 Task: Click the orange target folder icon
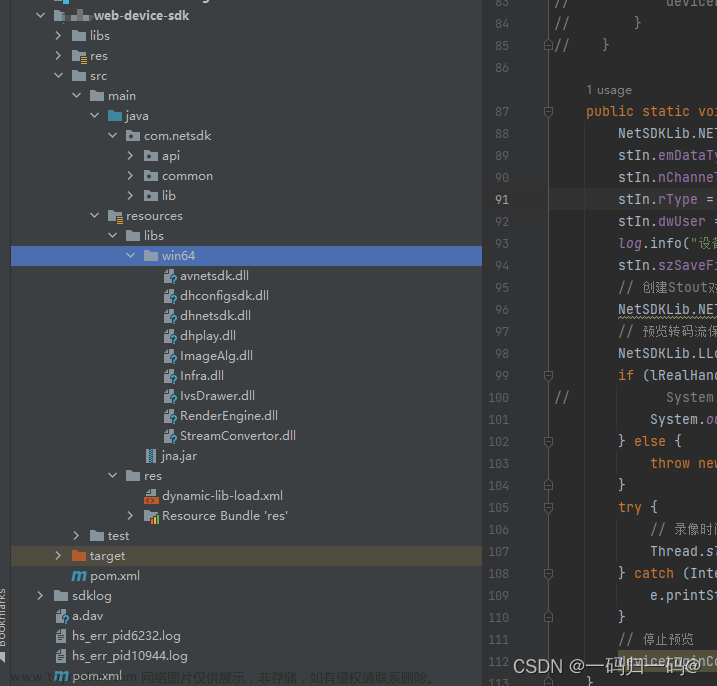coord(79,556)
